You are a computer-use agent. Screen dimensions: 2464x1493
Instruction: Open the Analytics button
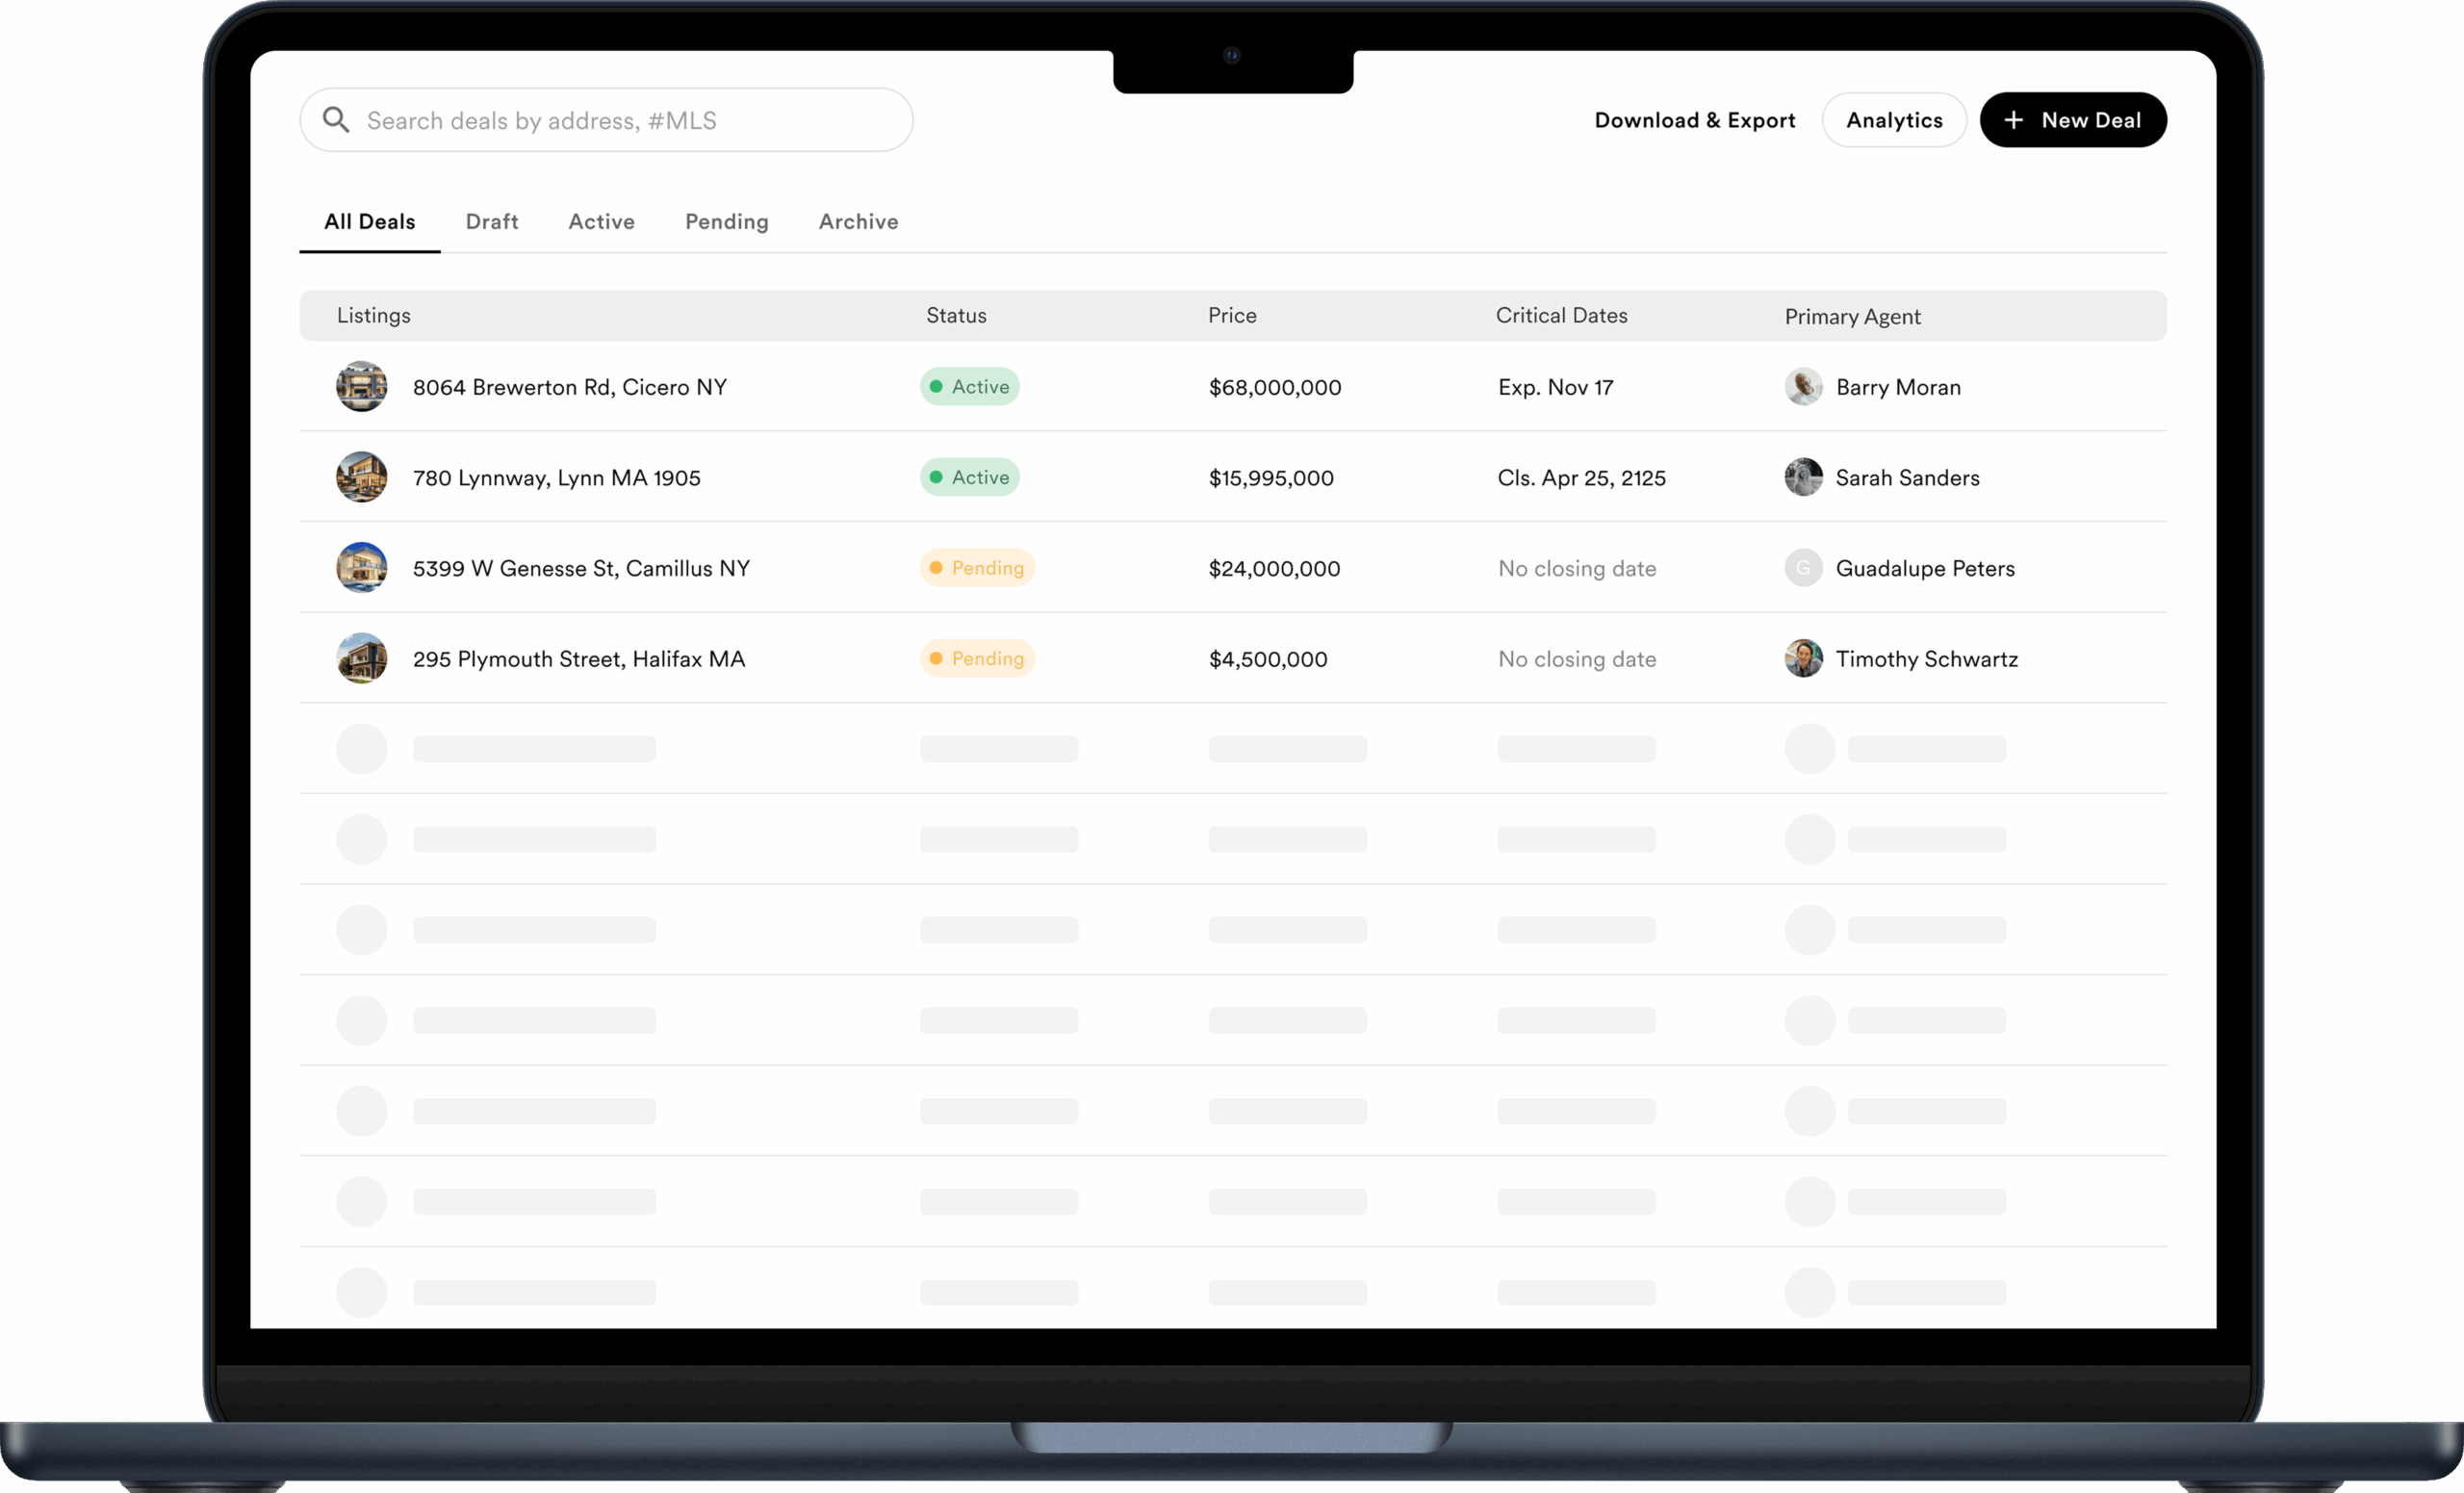click(1893, 120)
